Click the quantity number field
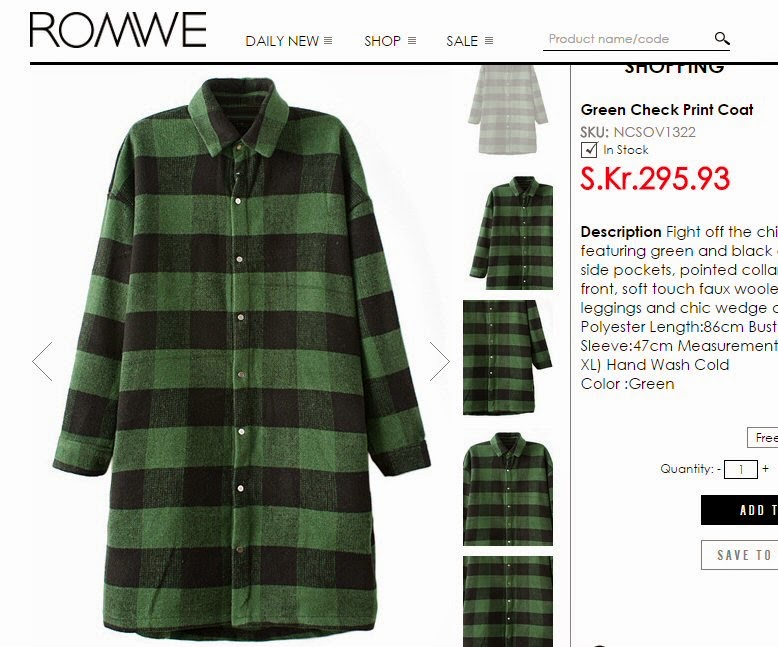 pos(741,469)
